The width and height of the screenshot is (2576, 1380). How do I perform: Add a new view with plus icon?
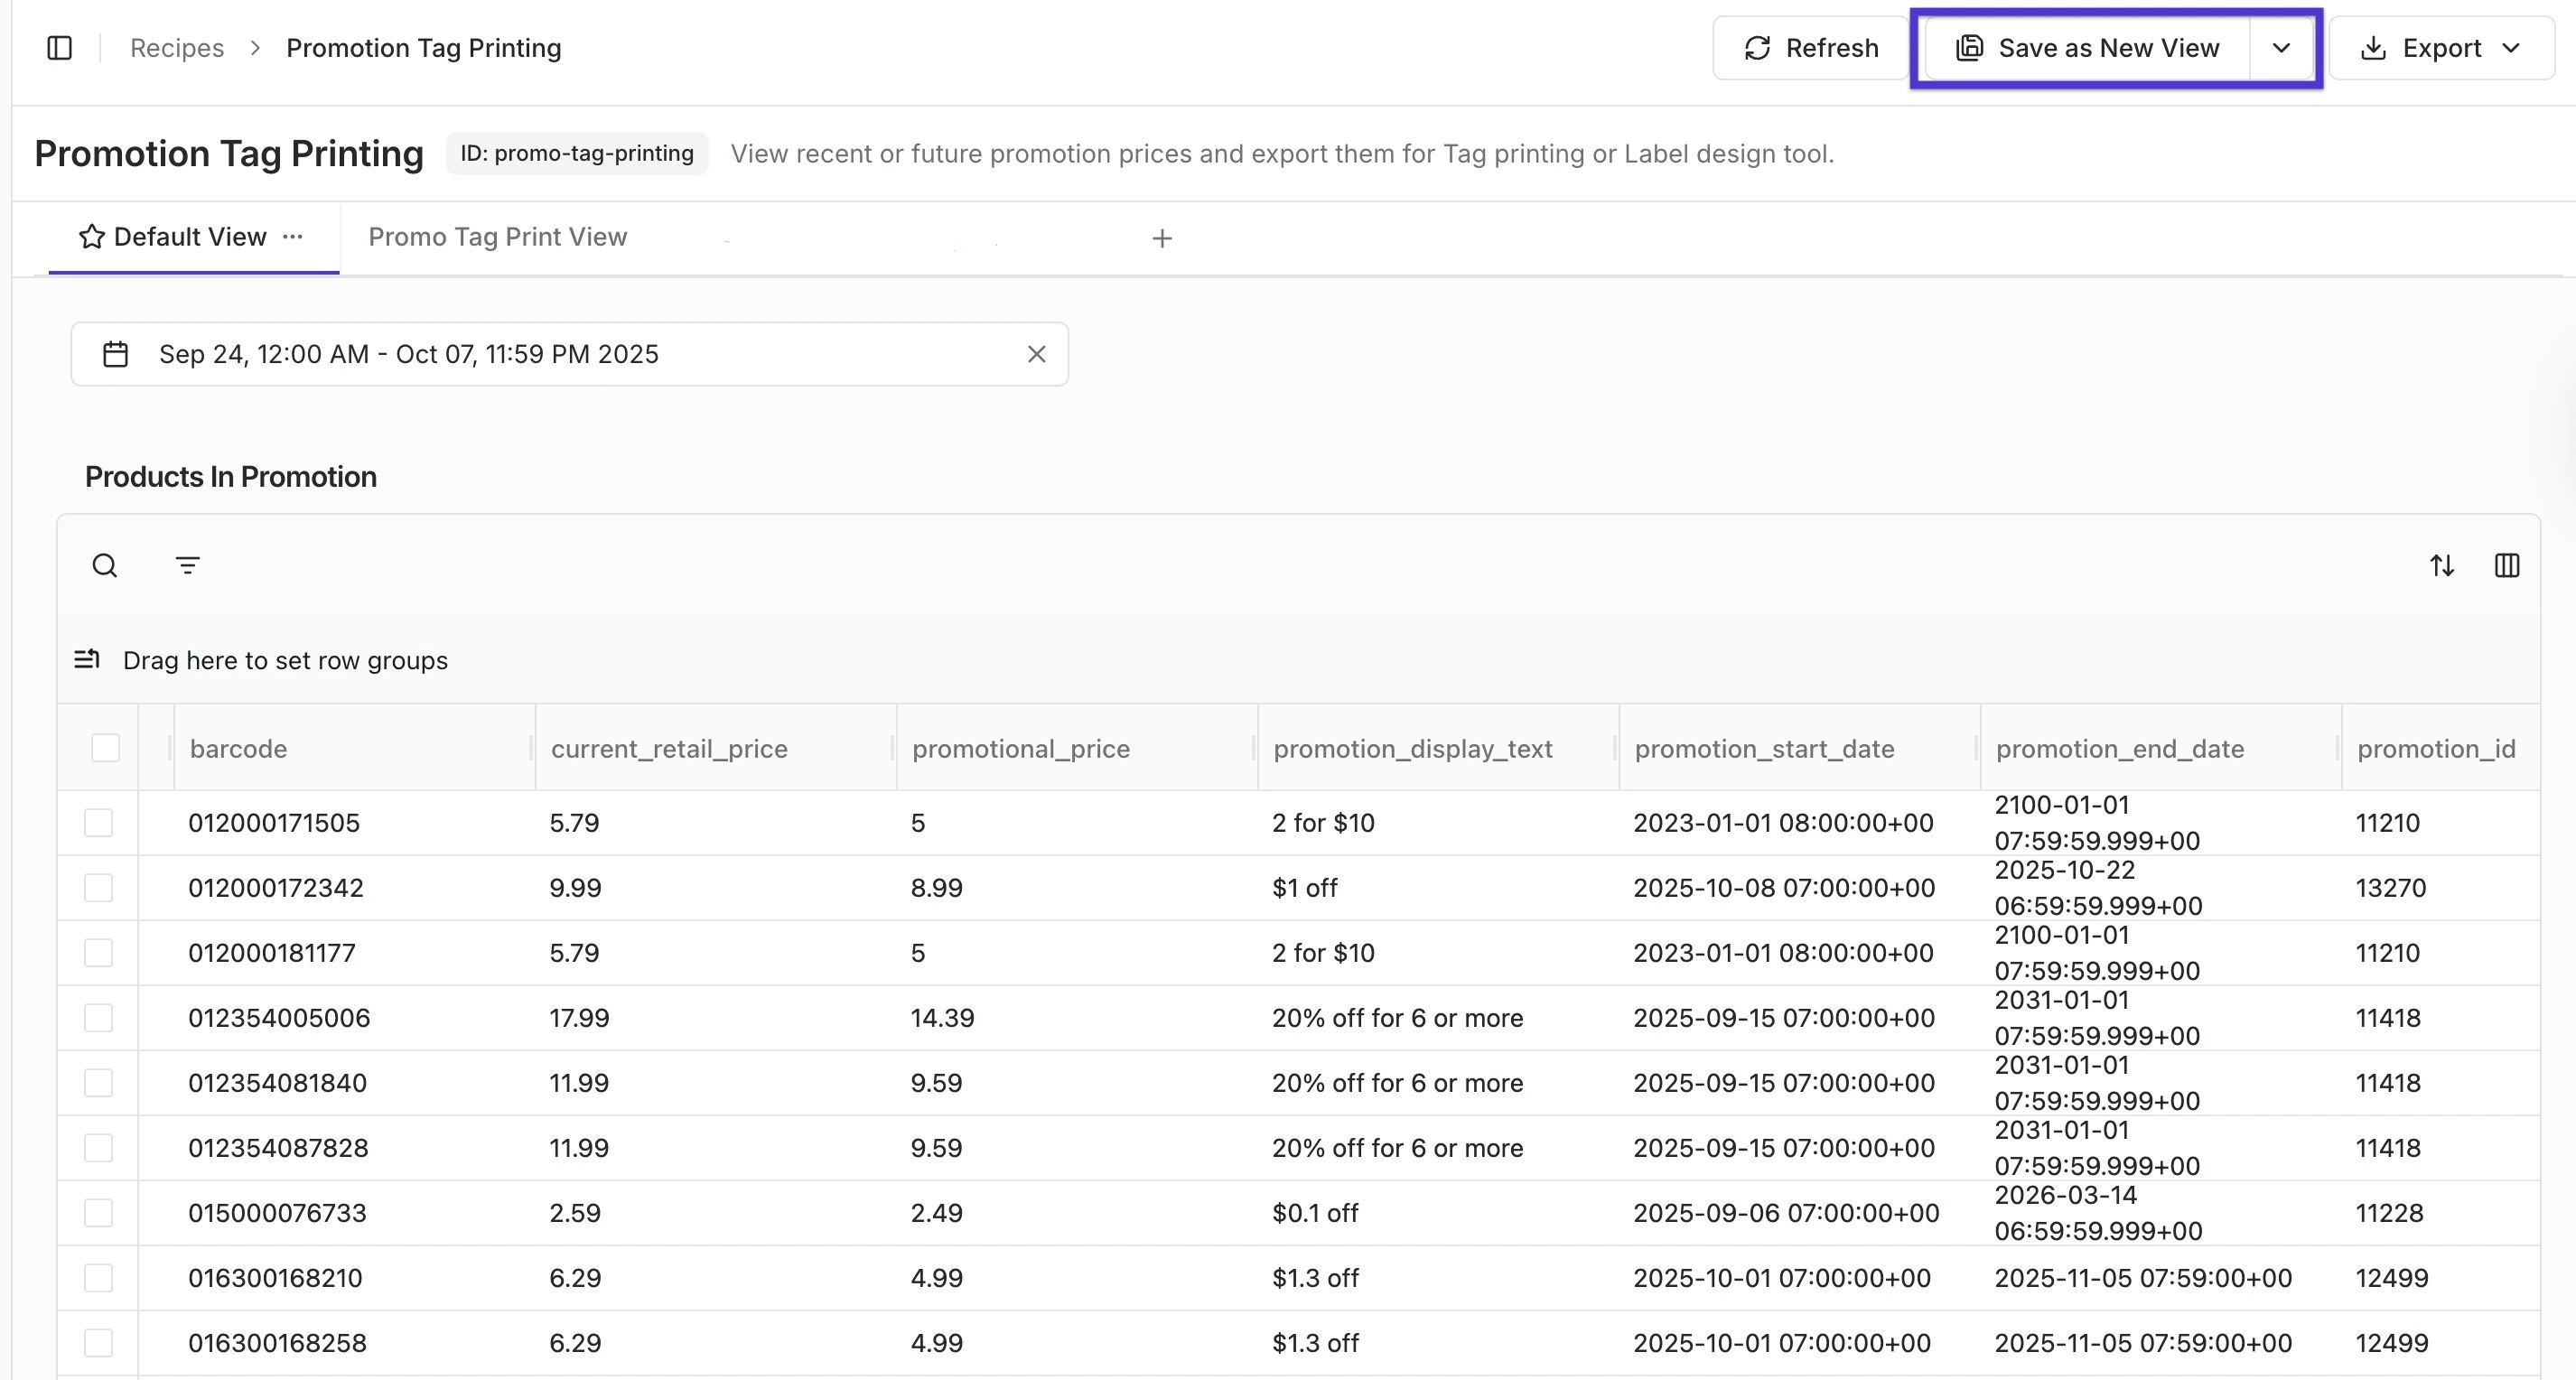pos(1161,238)
